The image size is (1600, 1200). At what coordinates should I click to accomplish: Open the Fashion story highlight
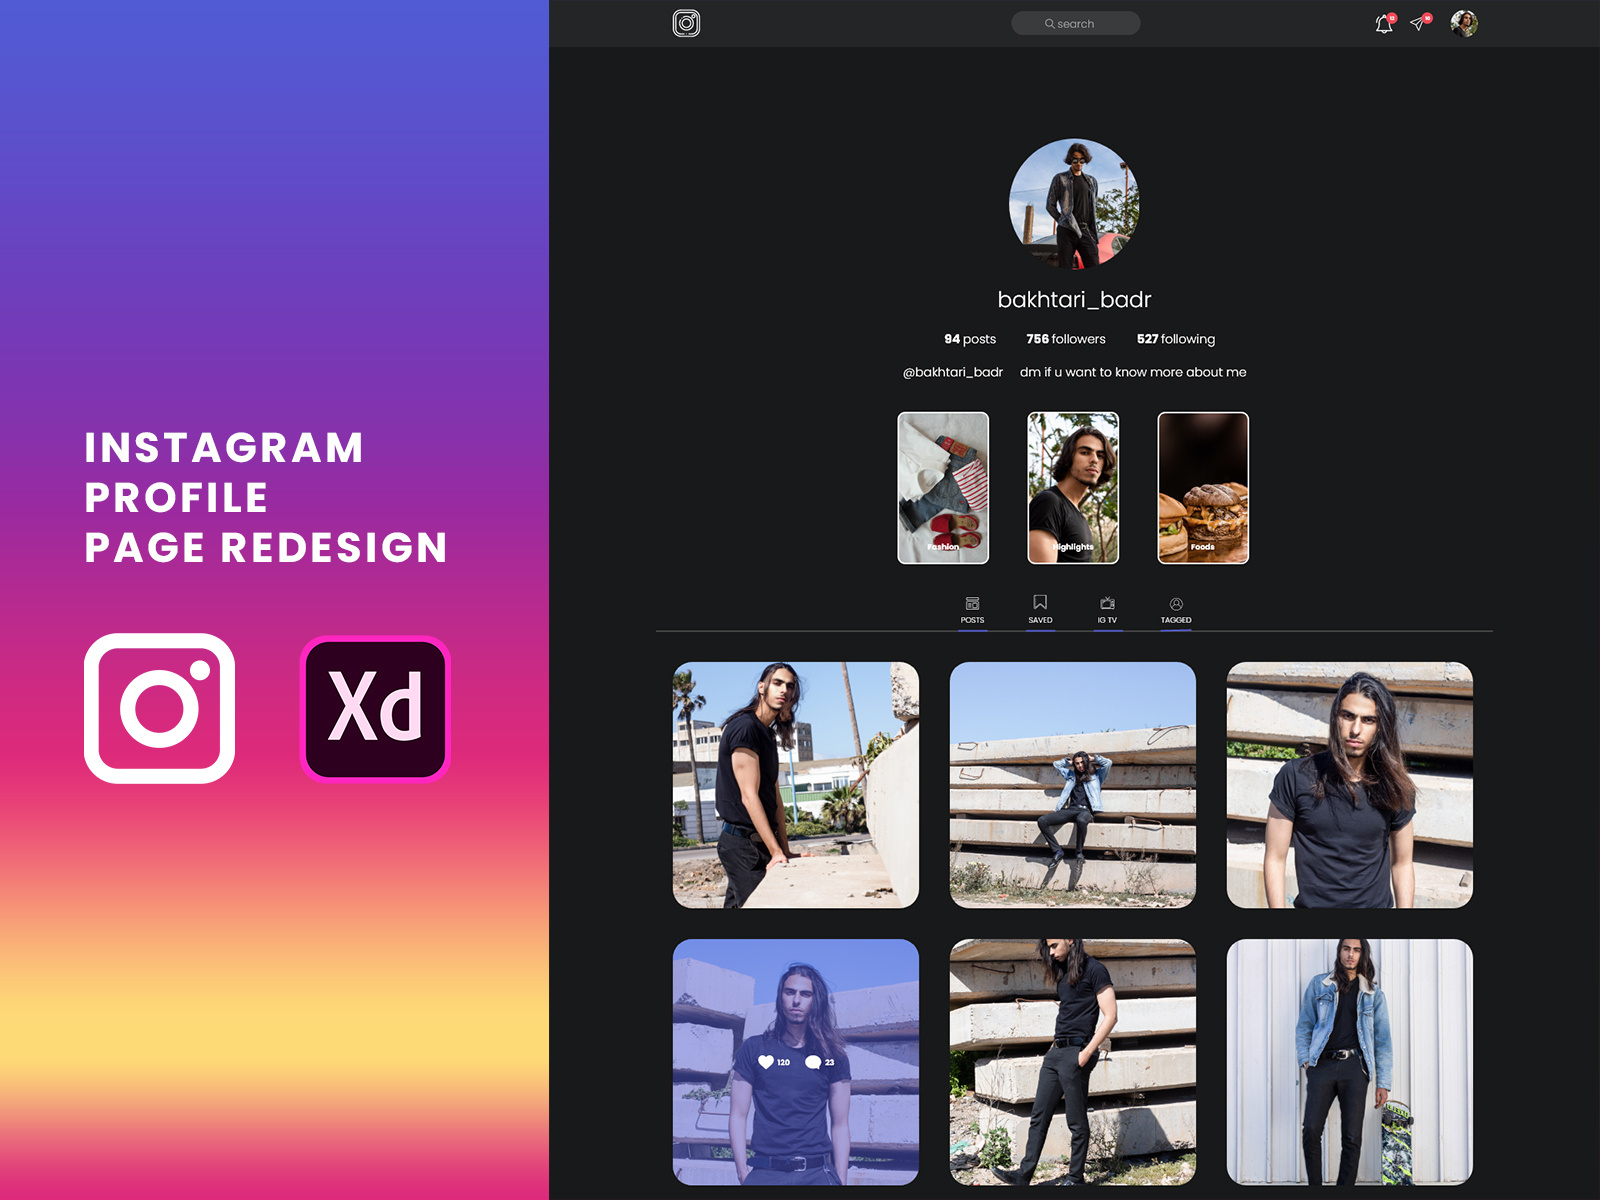(x=943, y=488)
